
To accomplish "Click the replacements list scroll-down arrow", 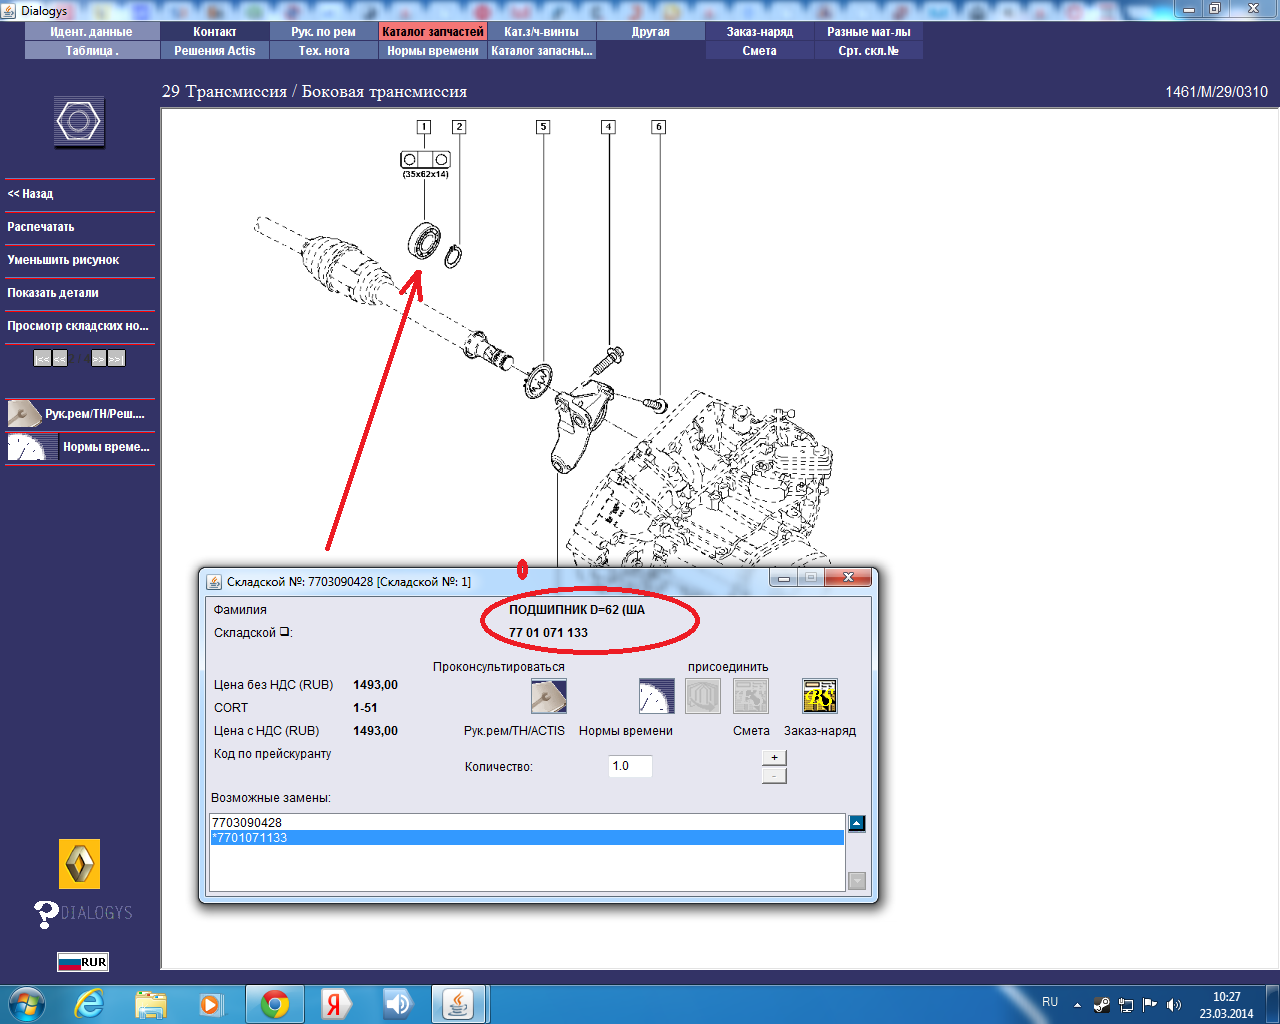I will click(x=856, y=881).
